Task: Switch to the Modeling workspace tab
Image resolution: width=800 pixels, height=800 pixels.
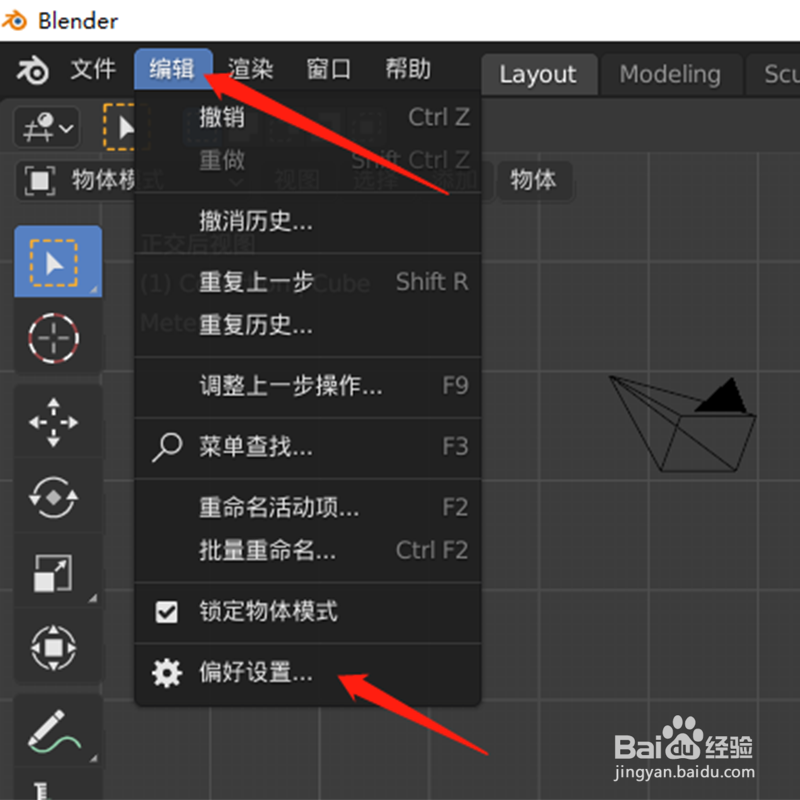Action: point(670,74)
